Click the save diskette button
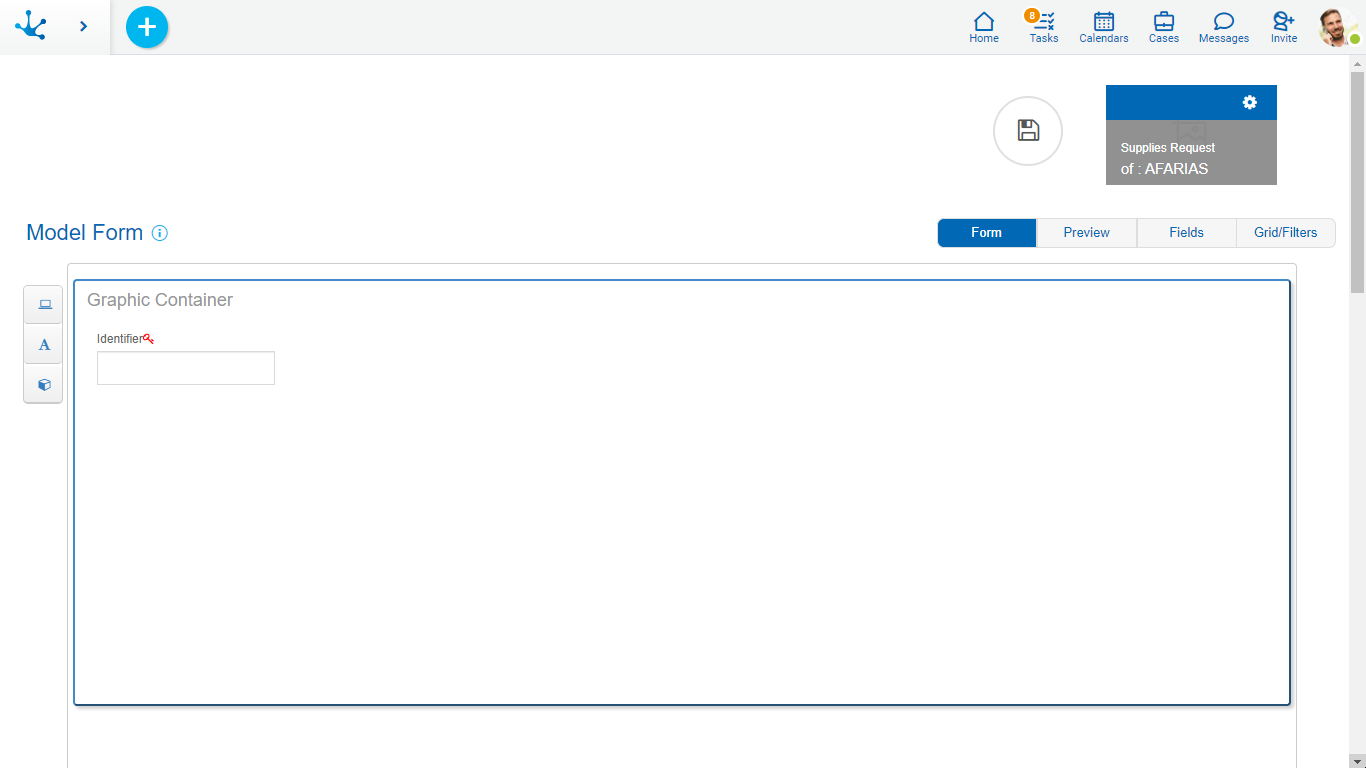This screenshot has height=768, width=1366. (x=1028, y=131)
